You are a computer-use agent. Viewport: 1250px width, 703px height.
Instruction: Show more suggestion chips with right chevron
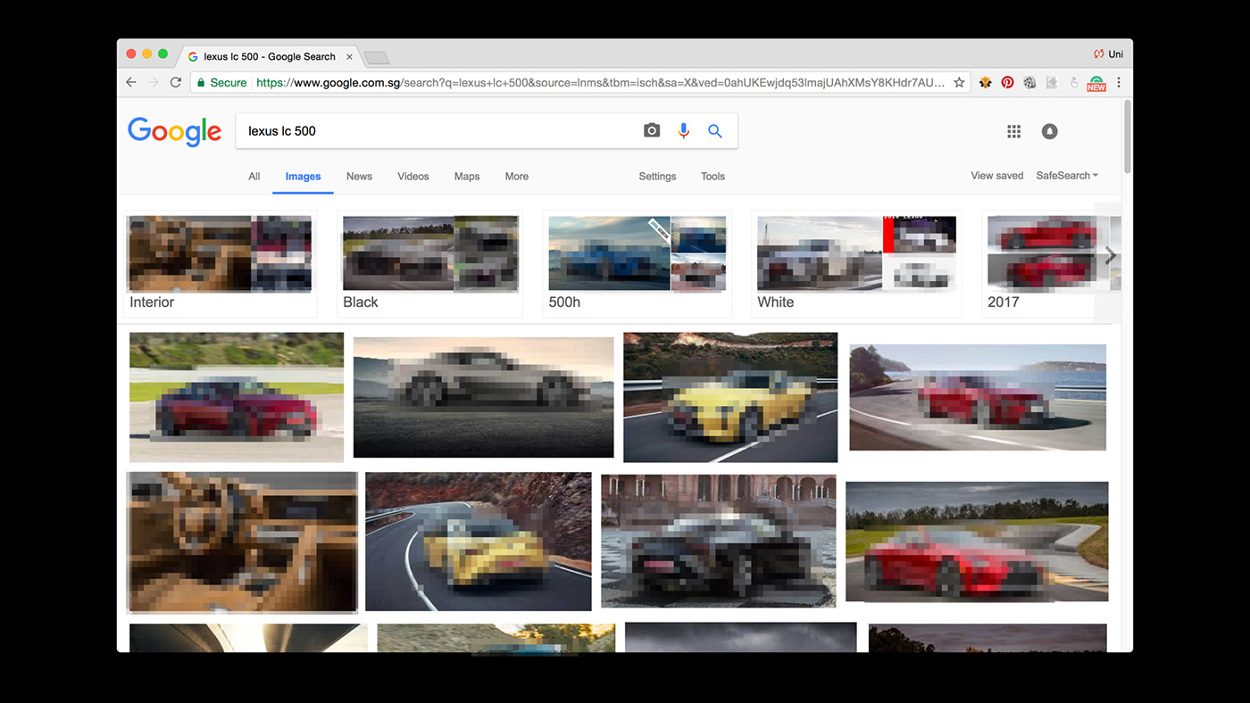tap(1109, 256)
